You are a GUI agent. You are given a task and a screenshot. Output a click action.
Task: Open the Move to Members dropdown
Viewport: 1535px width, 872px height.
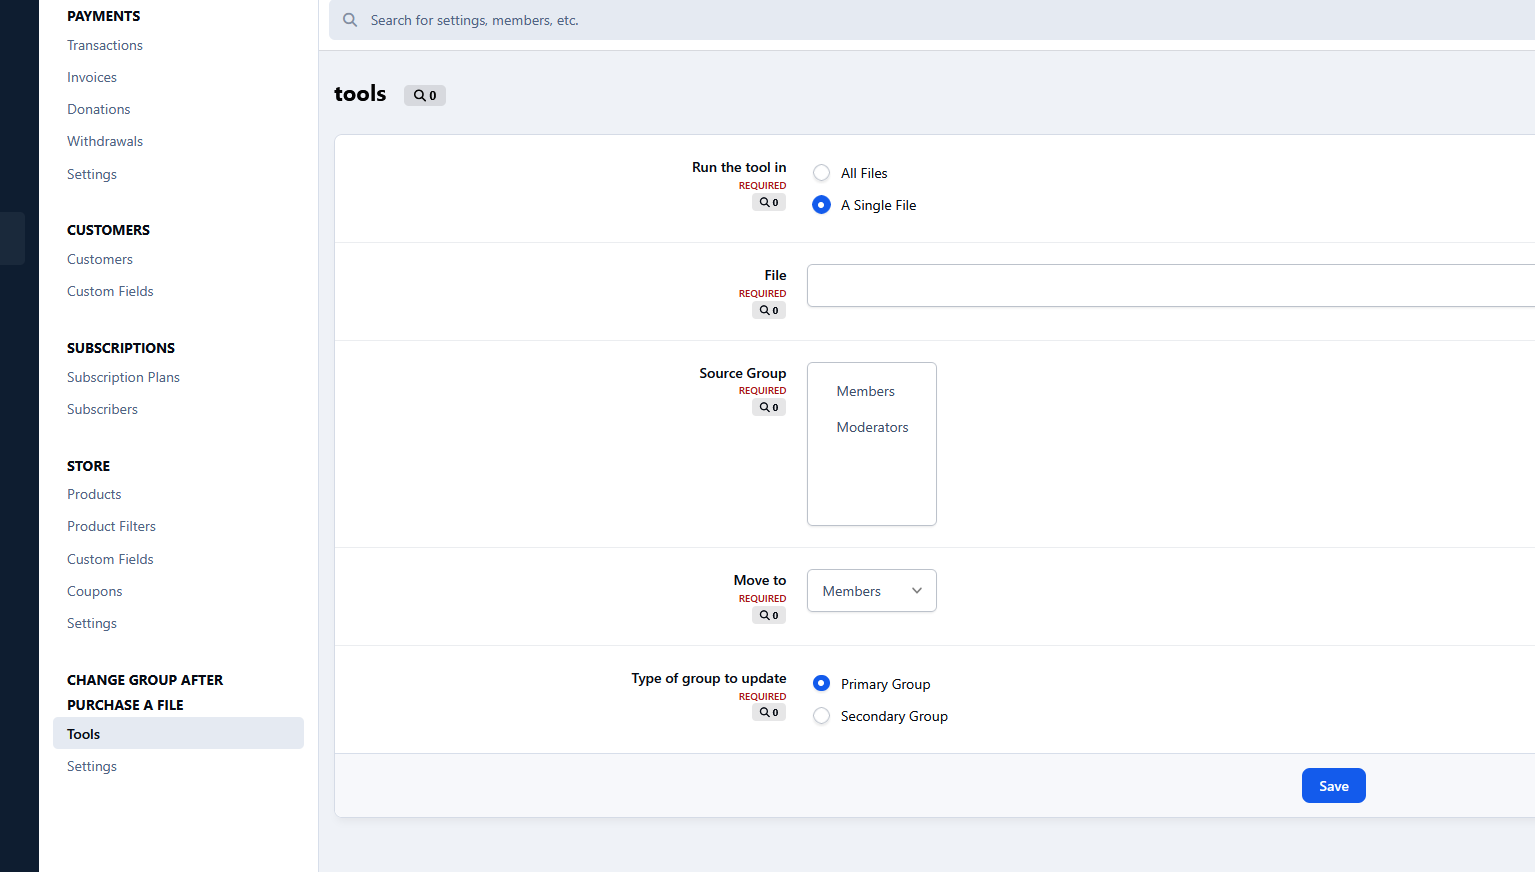[x=871, y=591]
